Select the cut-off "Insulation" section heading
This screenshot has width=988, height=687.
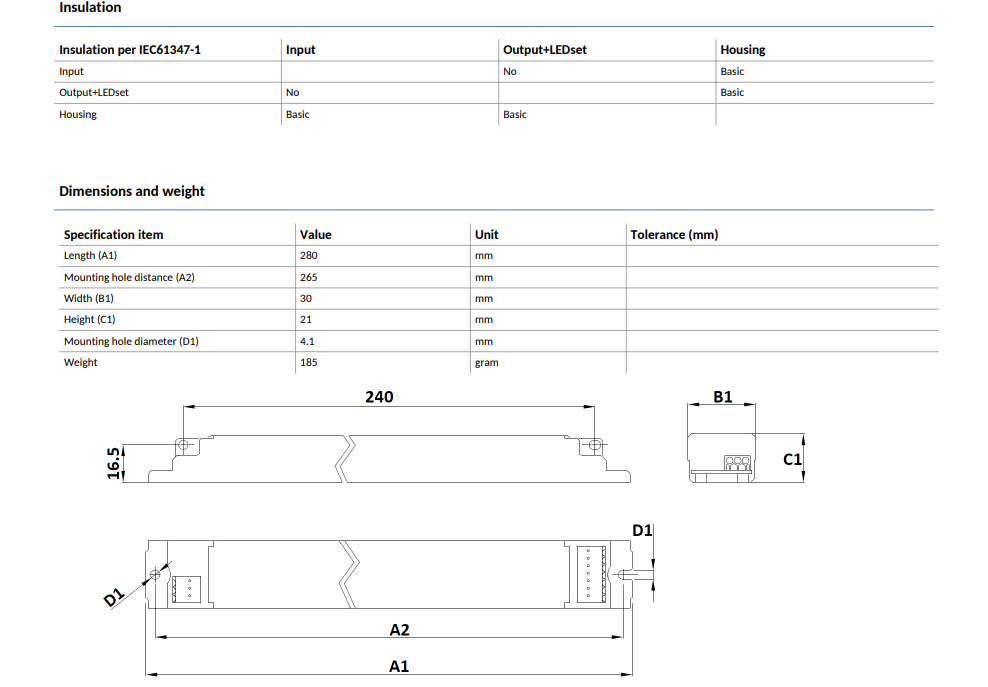pos(90,7)
